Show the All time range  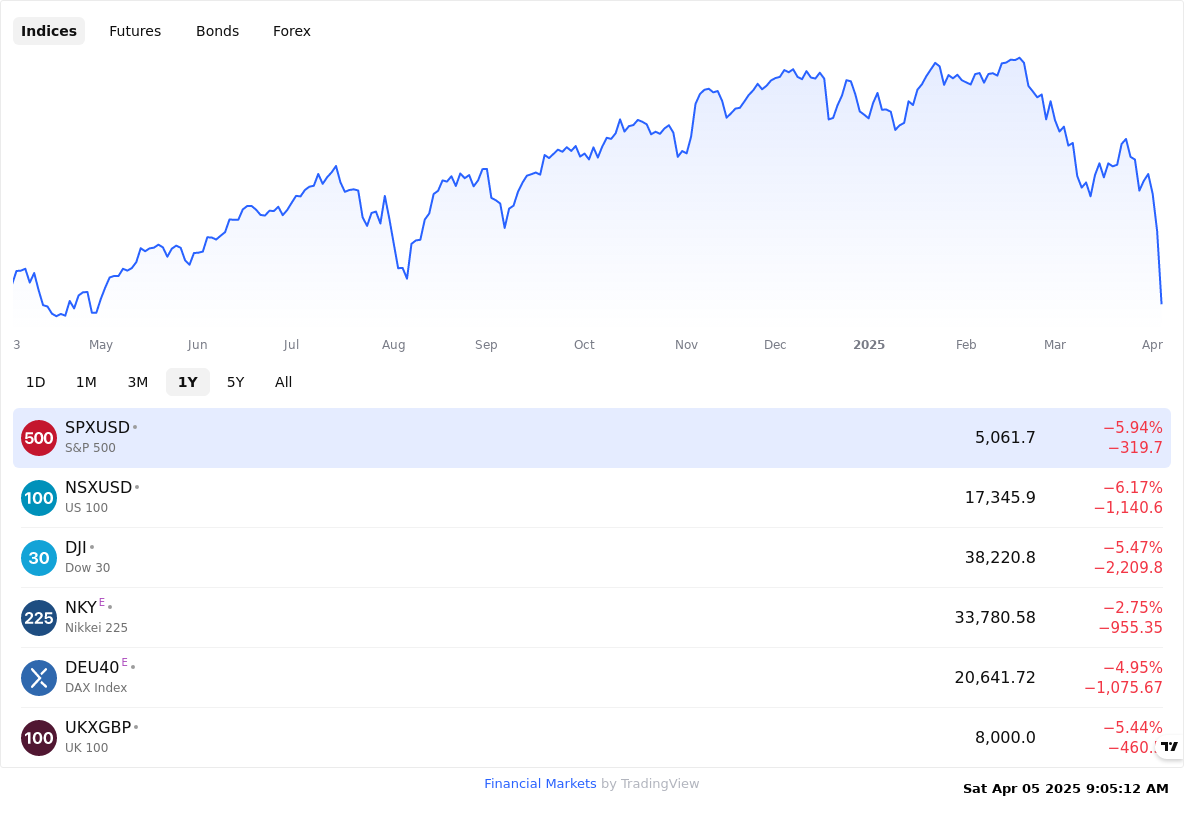[283, 382]
